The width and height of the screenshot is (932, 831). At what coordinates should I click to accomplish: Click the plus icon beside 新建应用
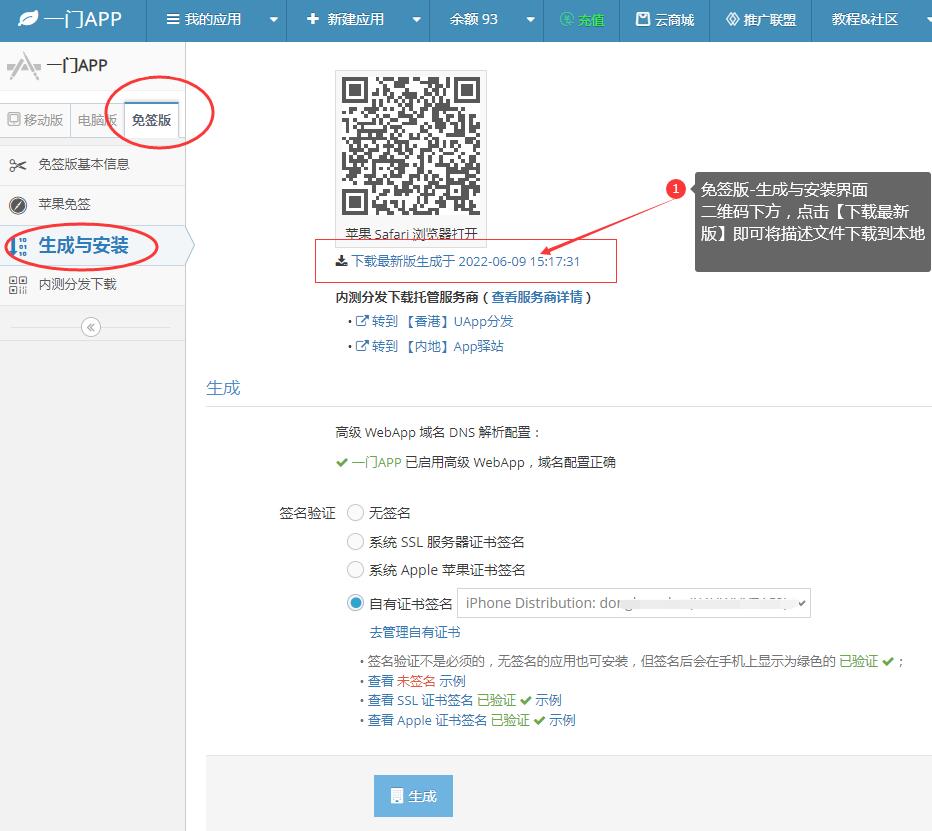(313, 19)
